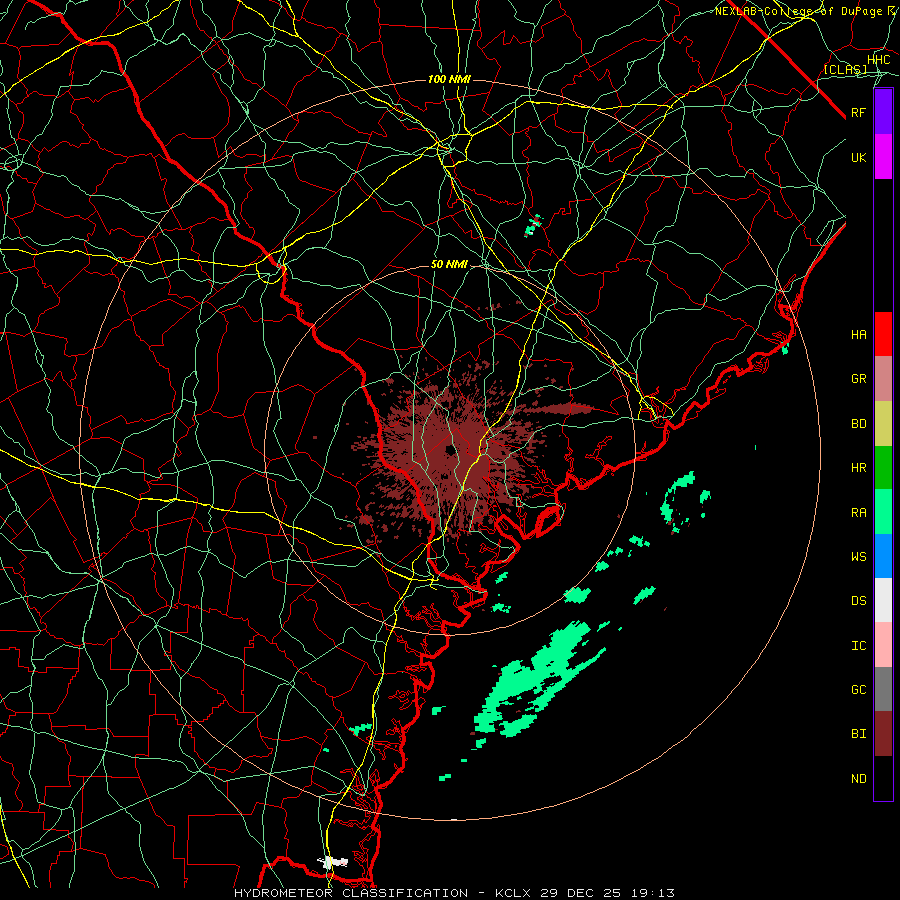Click the white echo patch at bottom

pyautogui.click(x=333, y=862)
